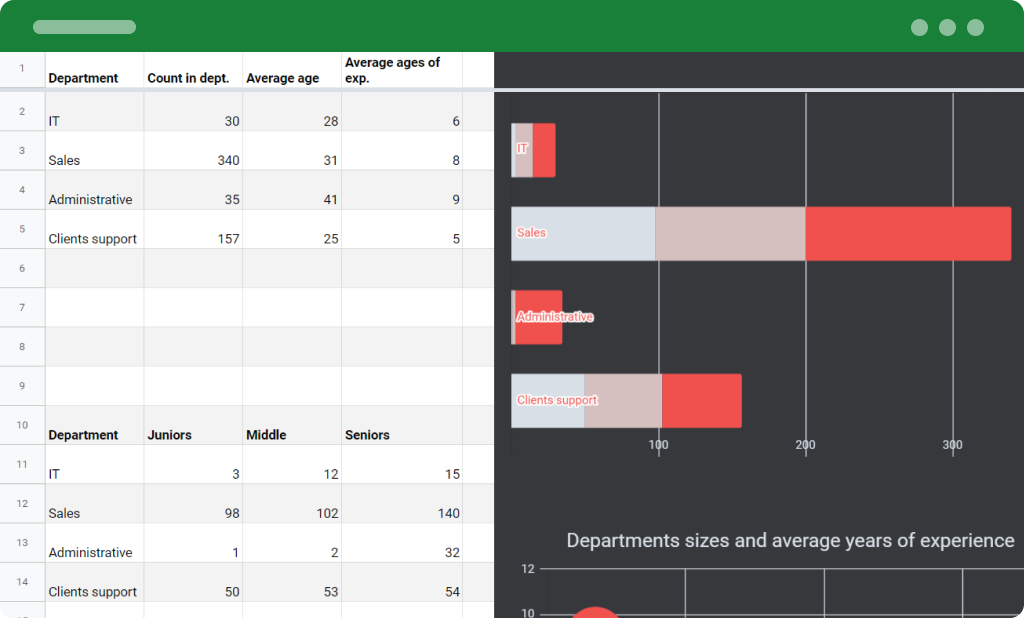Select the 'Count in dept.' header cell
The image size is (1024, 618).
193,70
